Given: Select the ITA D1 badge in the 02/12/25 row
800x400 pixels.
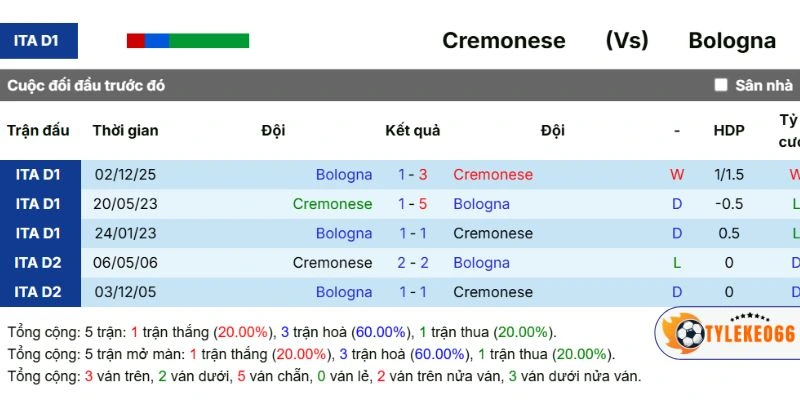Looking at the screenshot, I should pos(38,174).
